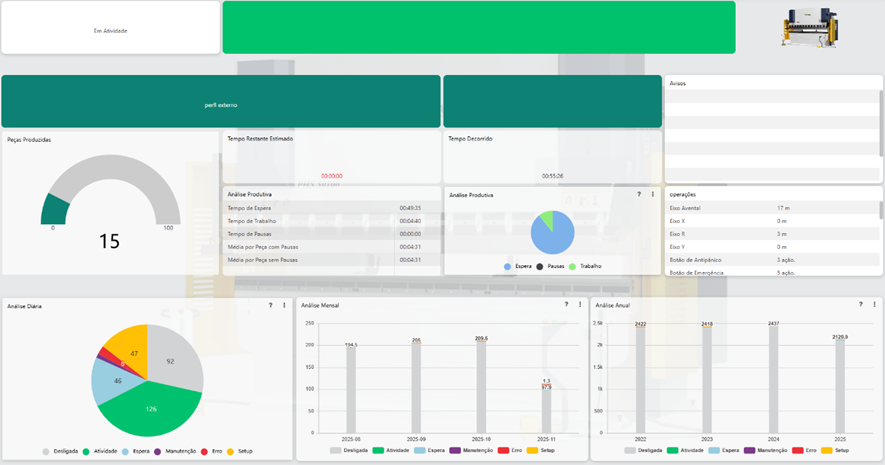Click help icon on Análise Produtiva pie chart
The height and width of the screenshot is (465, 885).
[x=639, y=195]
